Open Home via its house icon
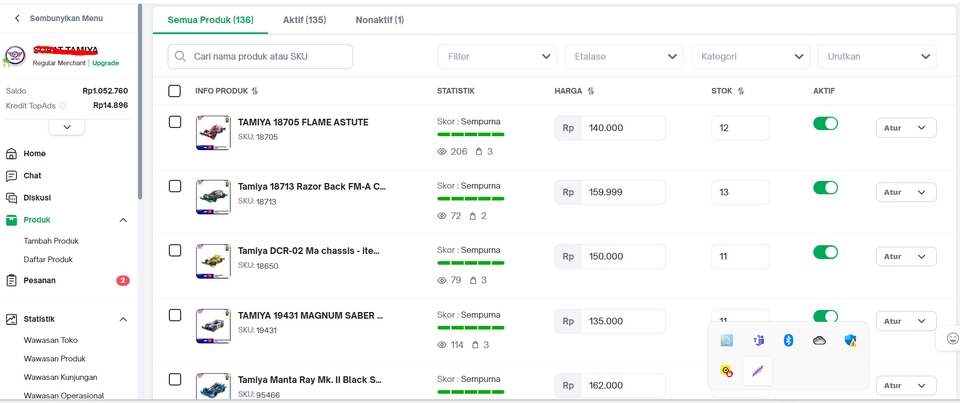The image size is (960, 403). [11, 153]
